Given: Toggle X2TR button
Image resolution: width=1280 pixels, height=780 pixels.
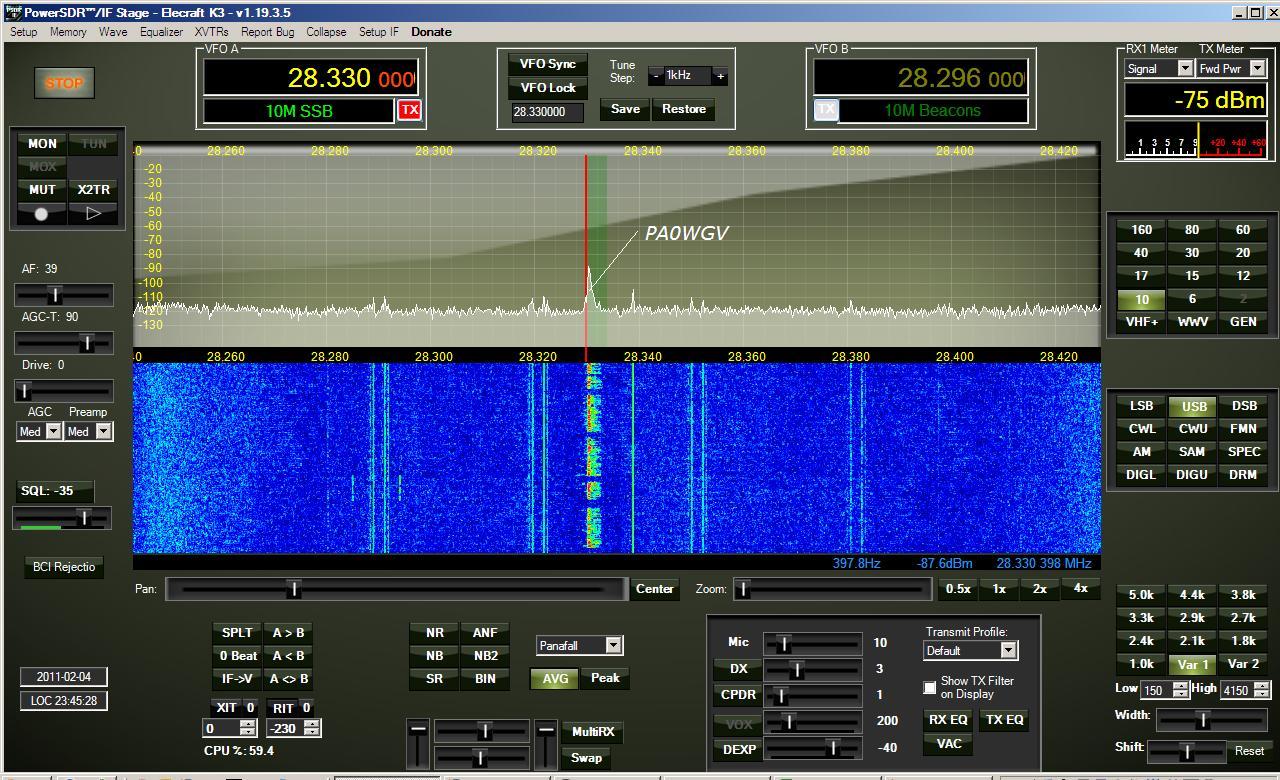Looking at the screenshot, I should point(93,190).
